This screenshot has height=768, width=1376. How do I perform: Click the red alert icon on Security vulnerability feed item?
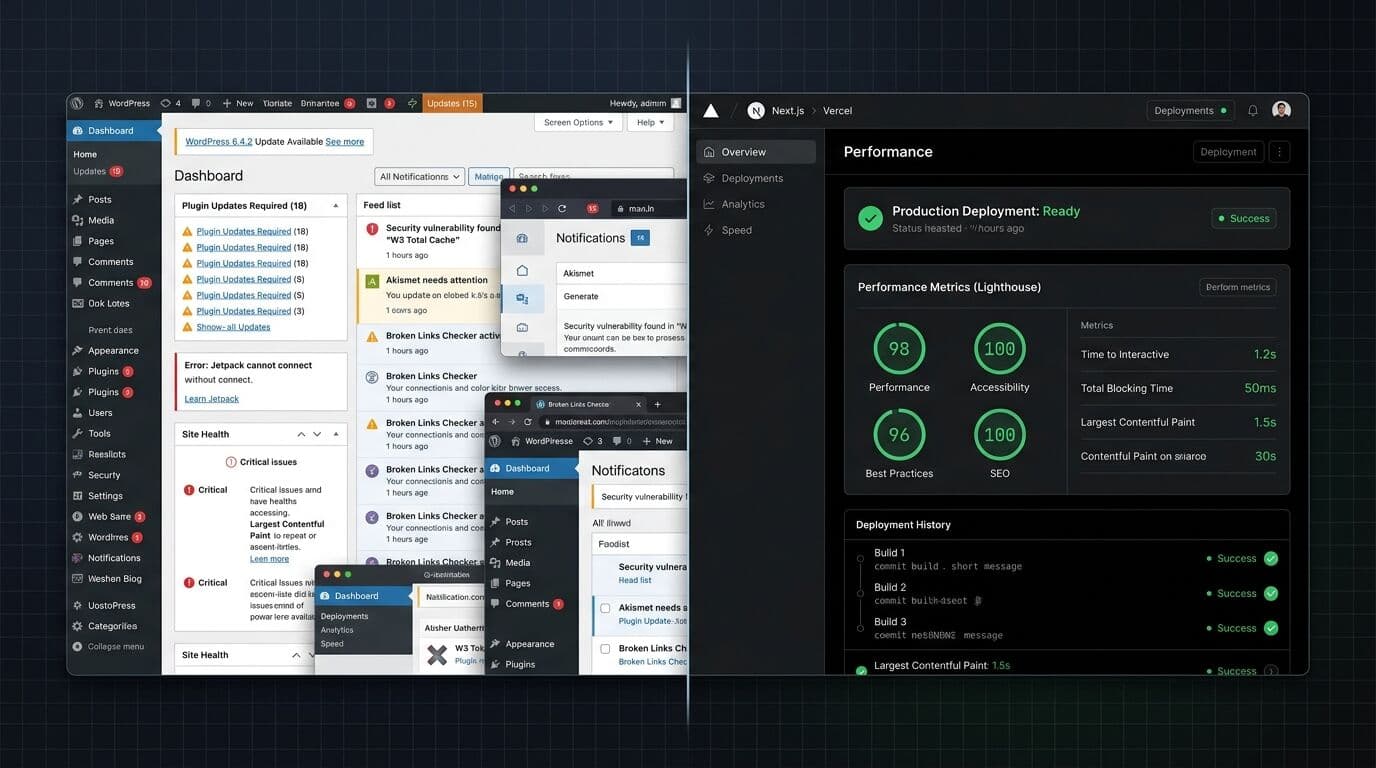(372, 229)
